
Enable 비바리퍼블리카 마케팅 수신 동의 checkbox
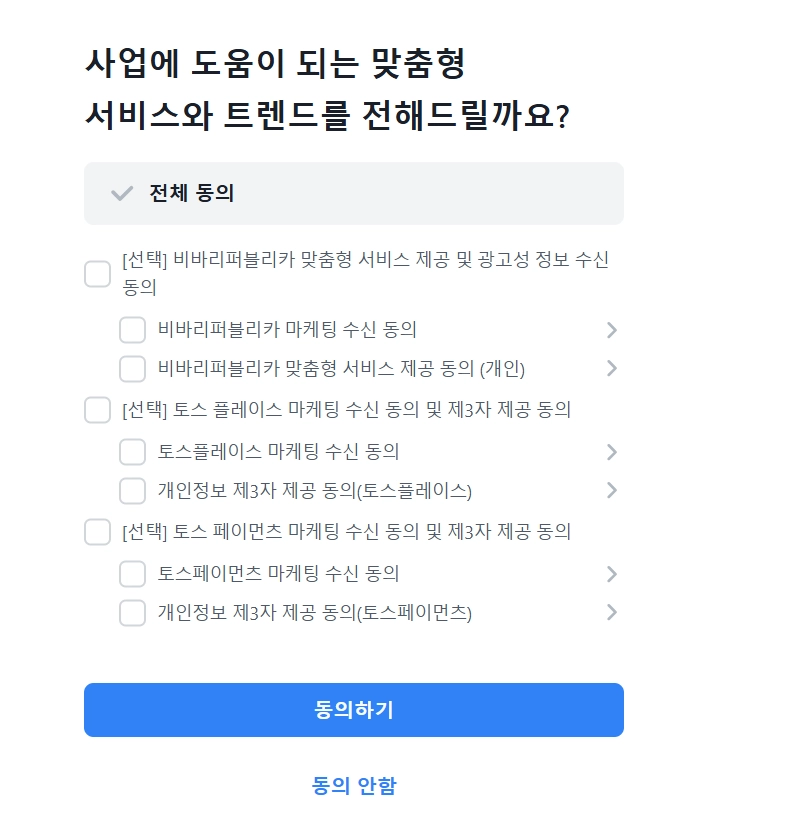(133, 330)
